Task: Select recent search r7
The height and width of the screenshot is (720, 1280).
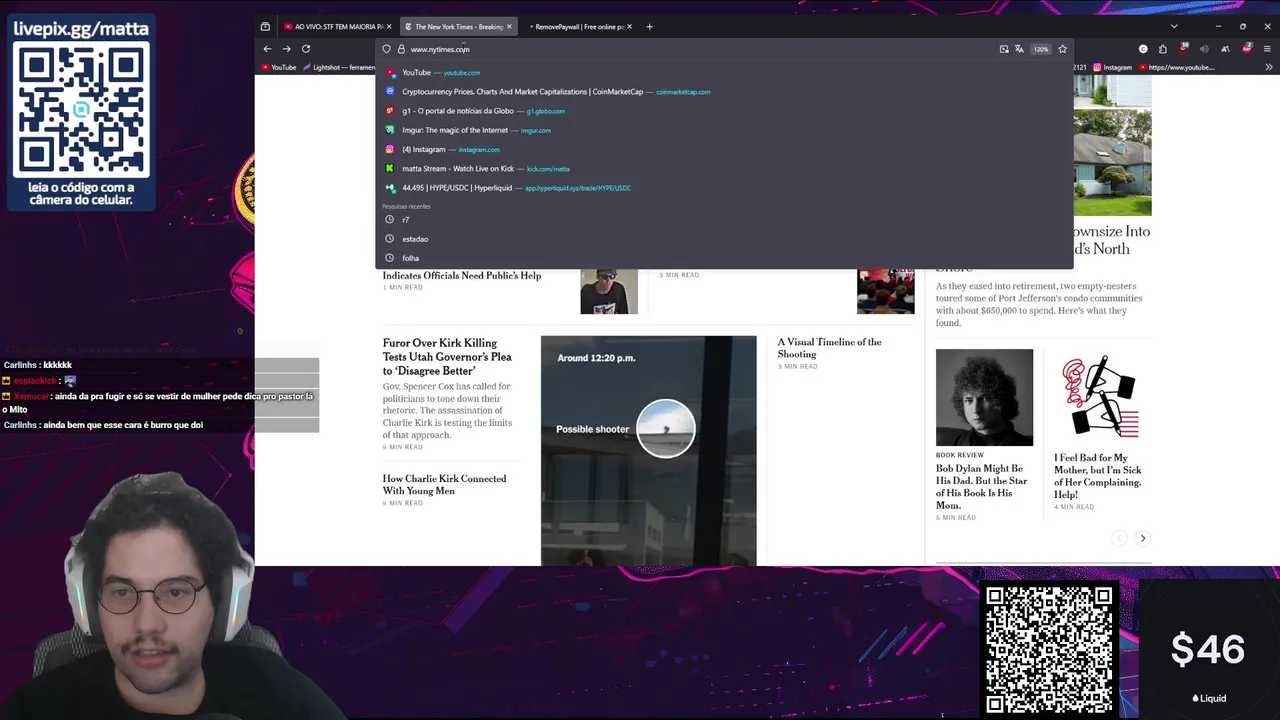Action: 724,220
